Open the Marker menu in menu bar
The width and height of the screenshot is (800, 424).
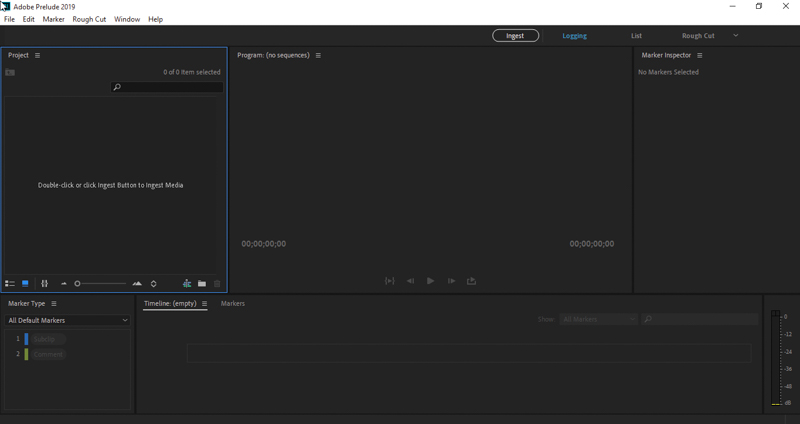click(x=53, y=19)
